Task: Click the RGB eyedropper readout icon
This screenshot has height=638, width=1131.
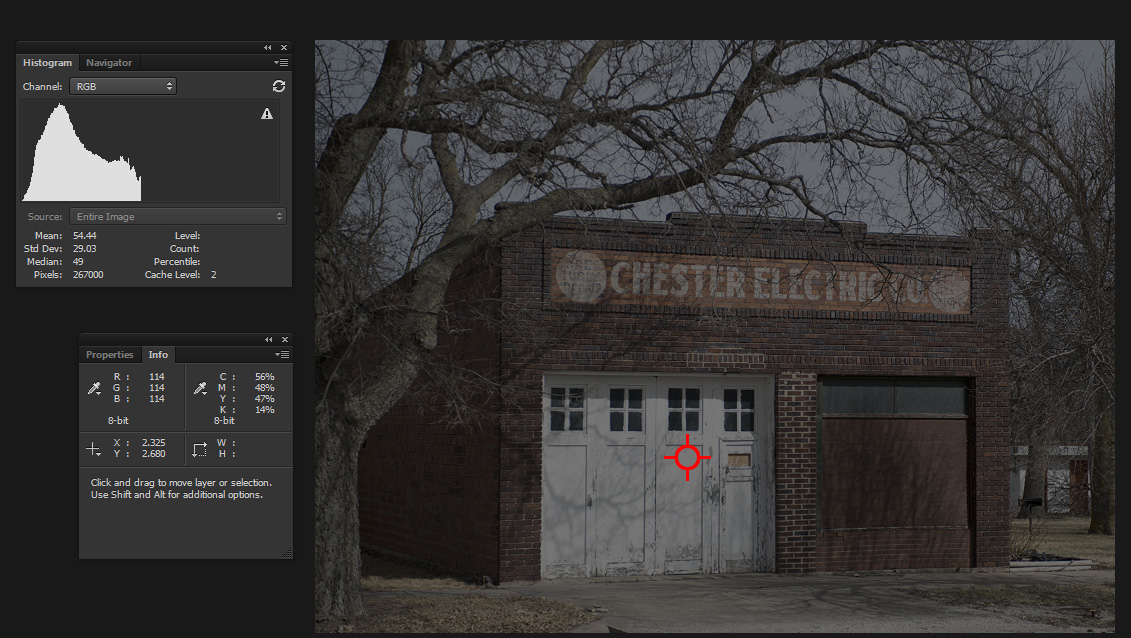Action: [94, 389]
